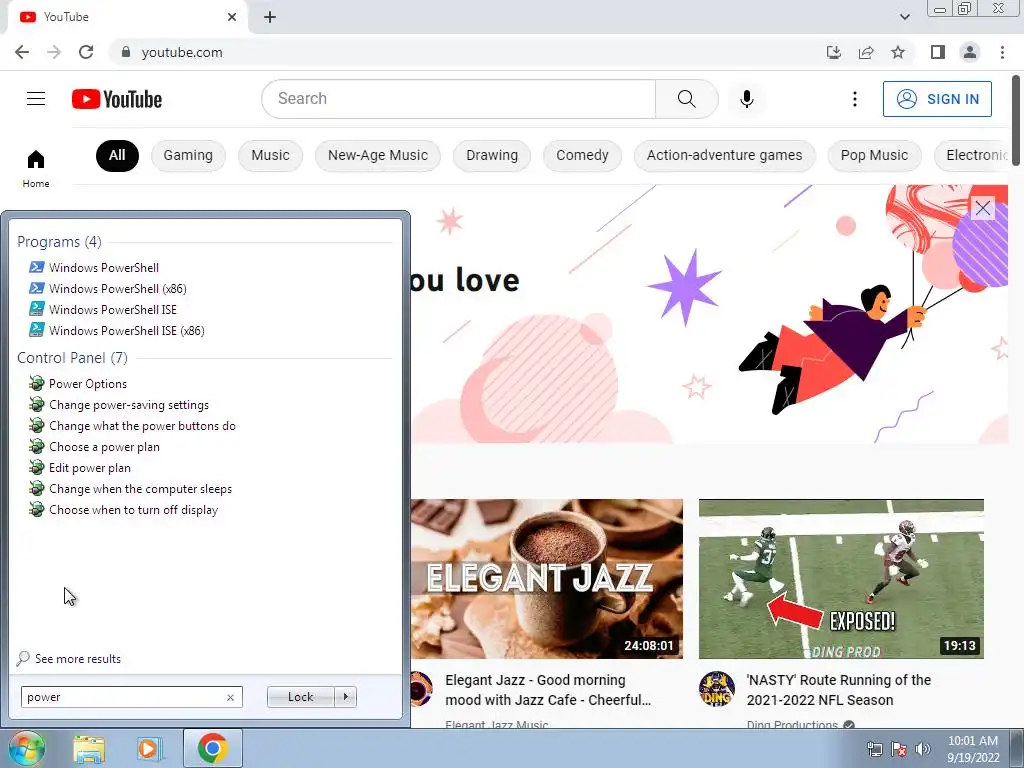Open Chrome three-dot menu
Viewport: 1024px width, 768px height.
pos(1002,52)
